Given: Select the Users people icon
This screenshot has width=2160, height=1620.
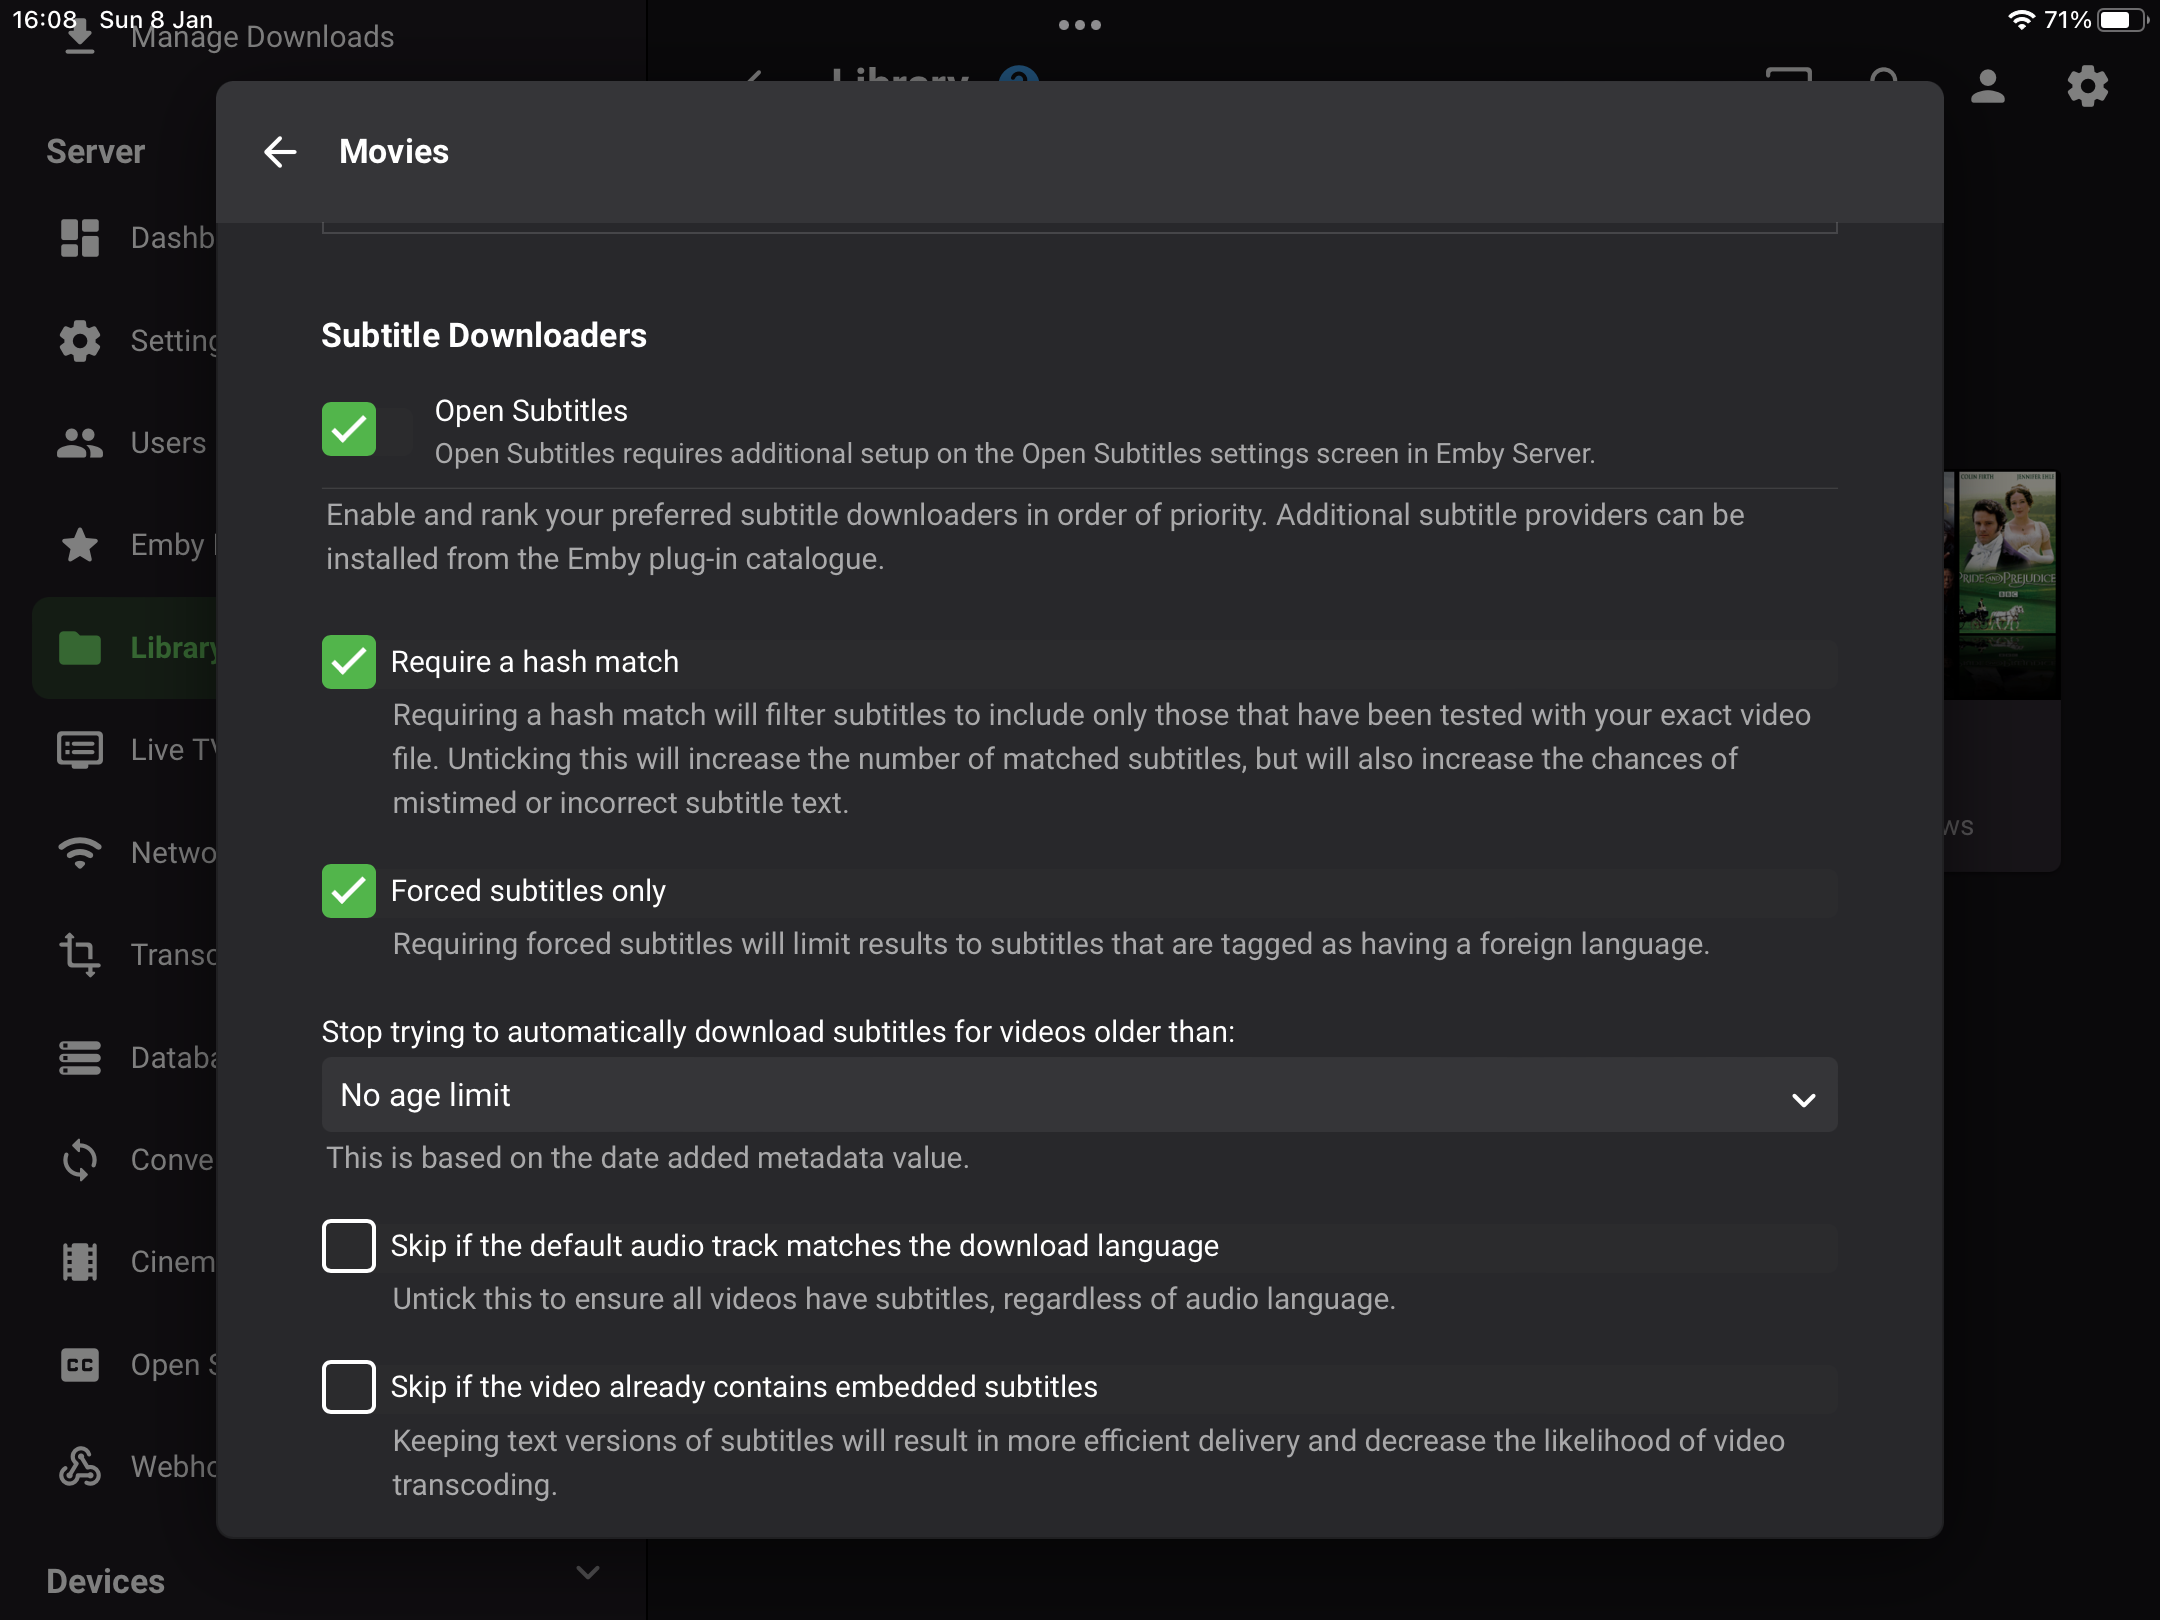Looking at the screenshot, I should coord(80,443).
